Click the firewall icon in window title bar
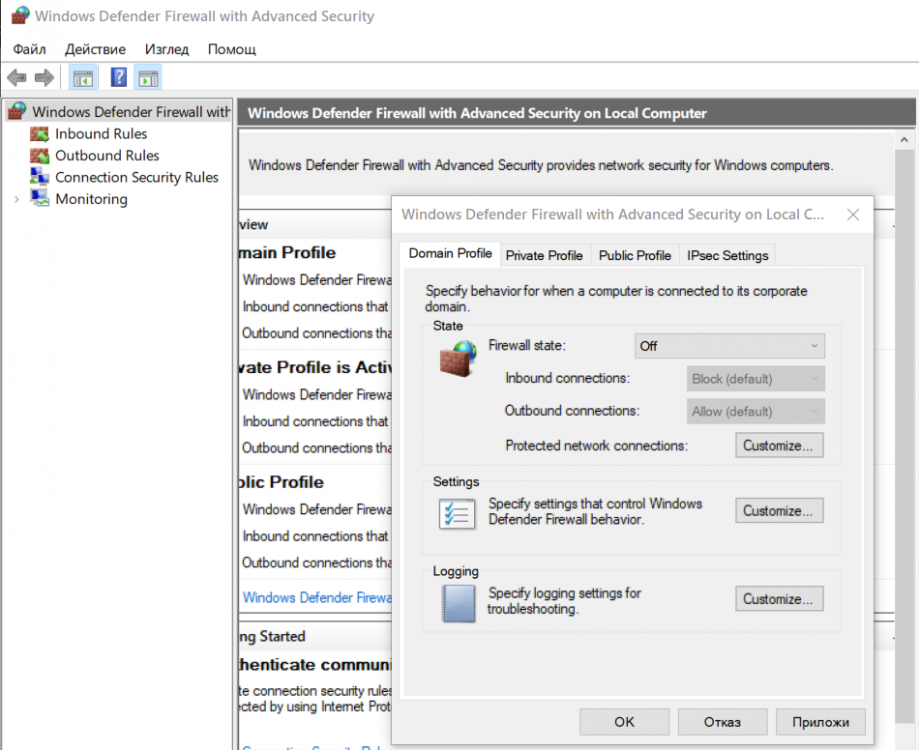919x750 pixels. click(x=21, y=16)
